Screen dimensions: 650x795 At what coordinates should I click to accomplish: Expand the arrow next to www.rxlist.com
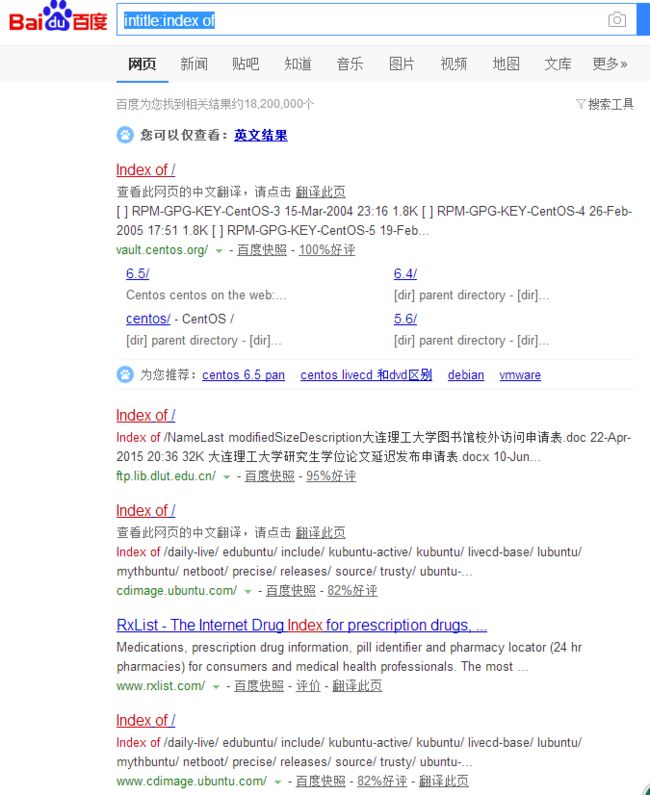[216, 686]
